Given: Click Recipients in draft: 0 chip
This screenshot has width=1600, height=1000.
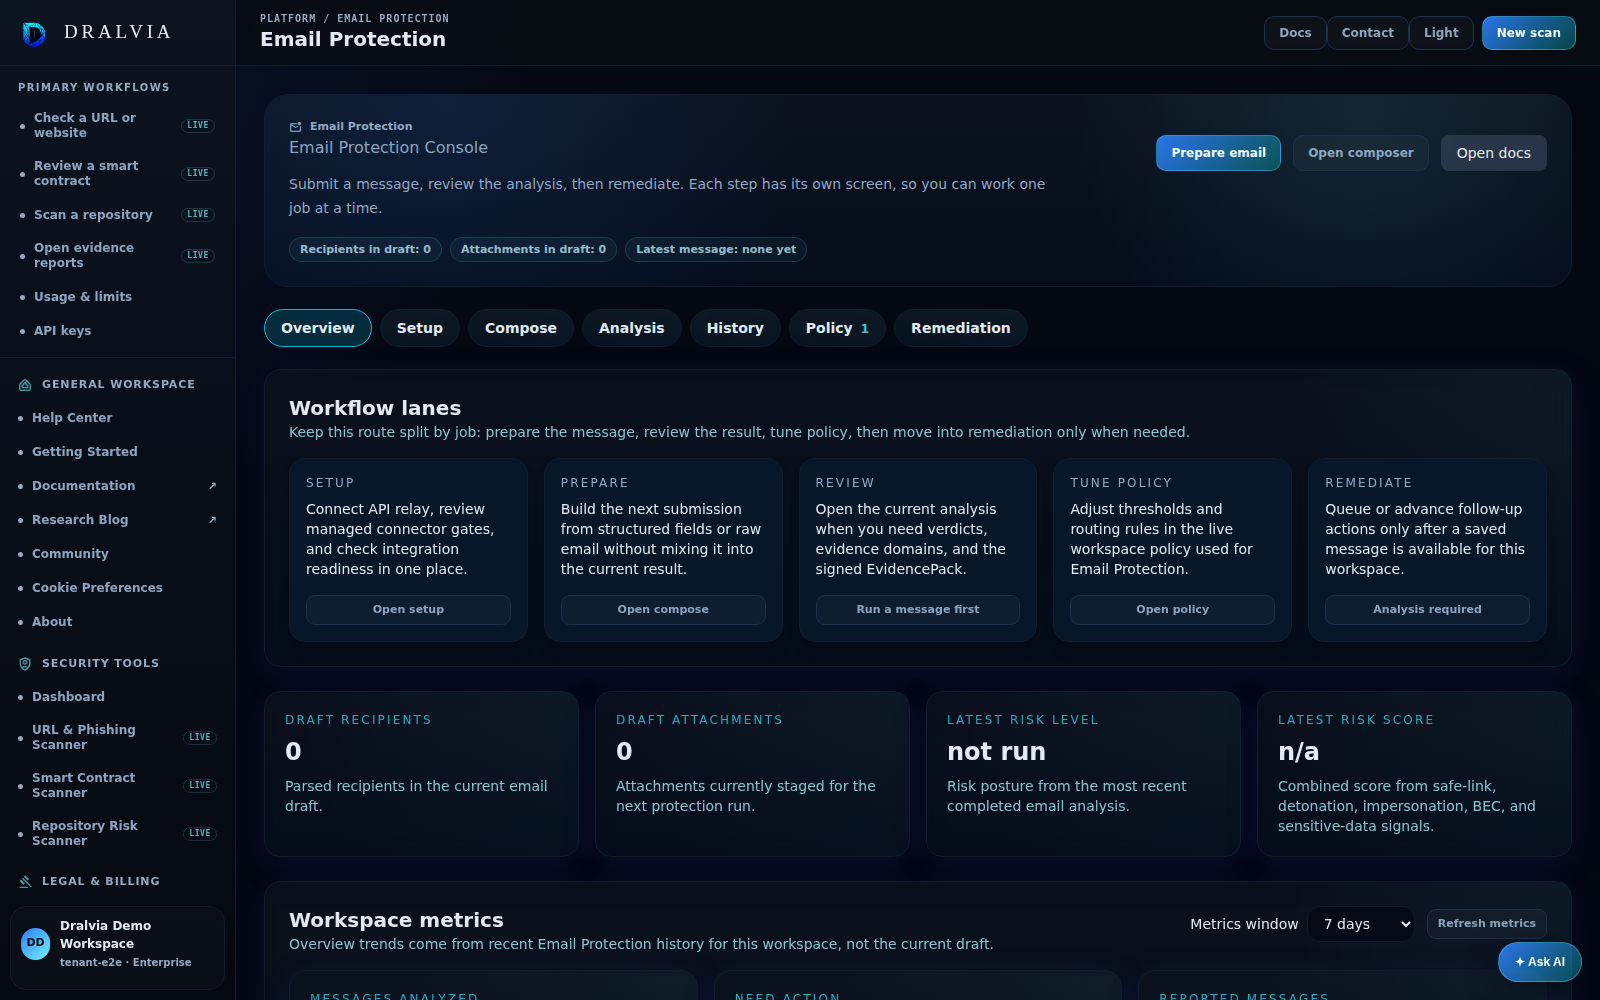Looking at the screenshot, I should click(x=365, y=249).
